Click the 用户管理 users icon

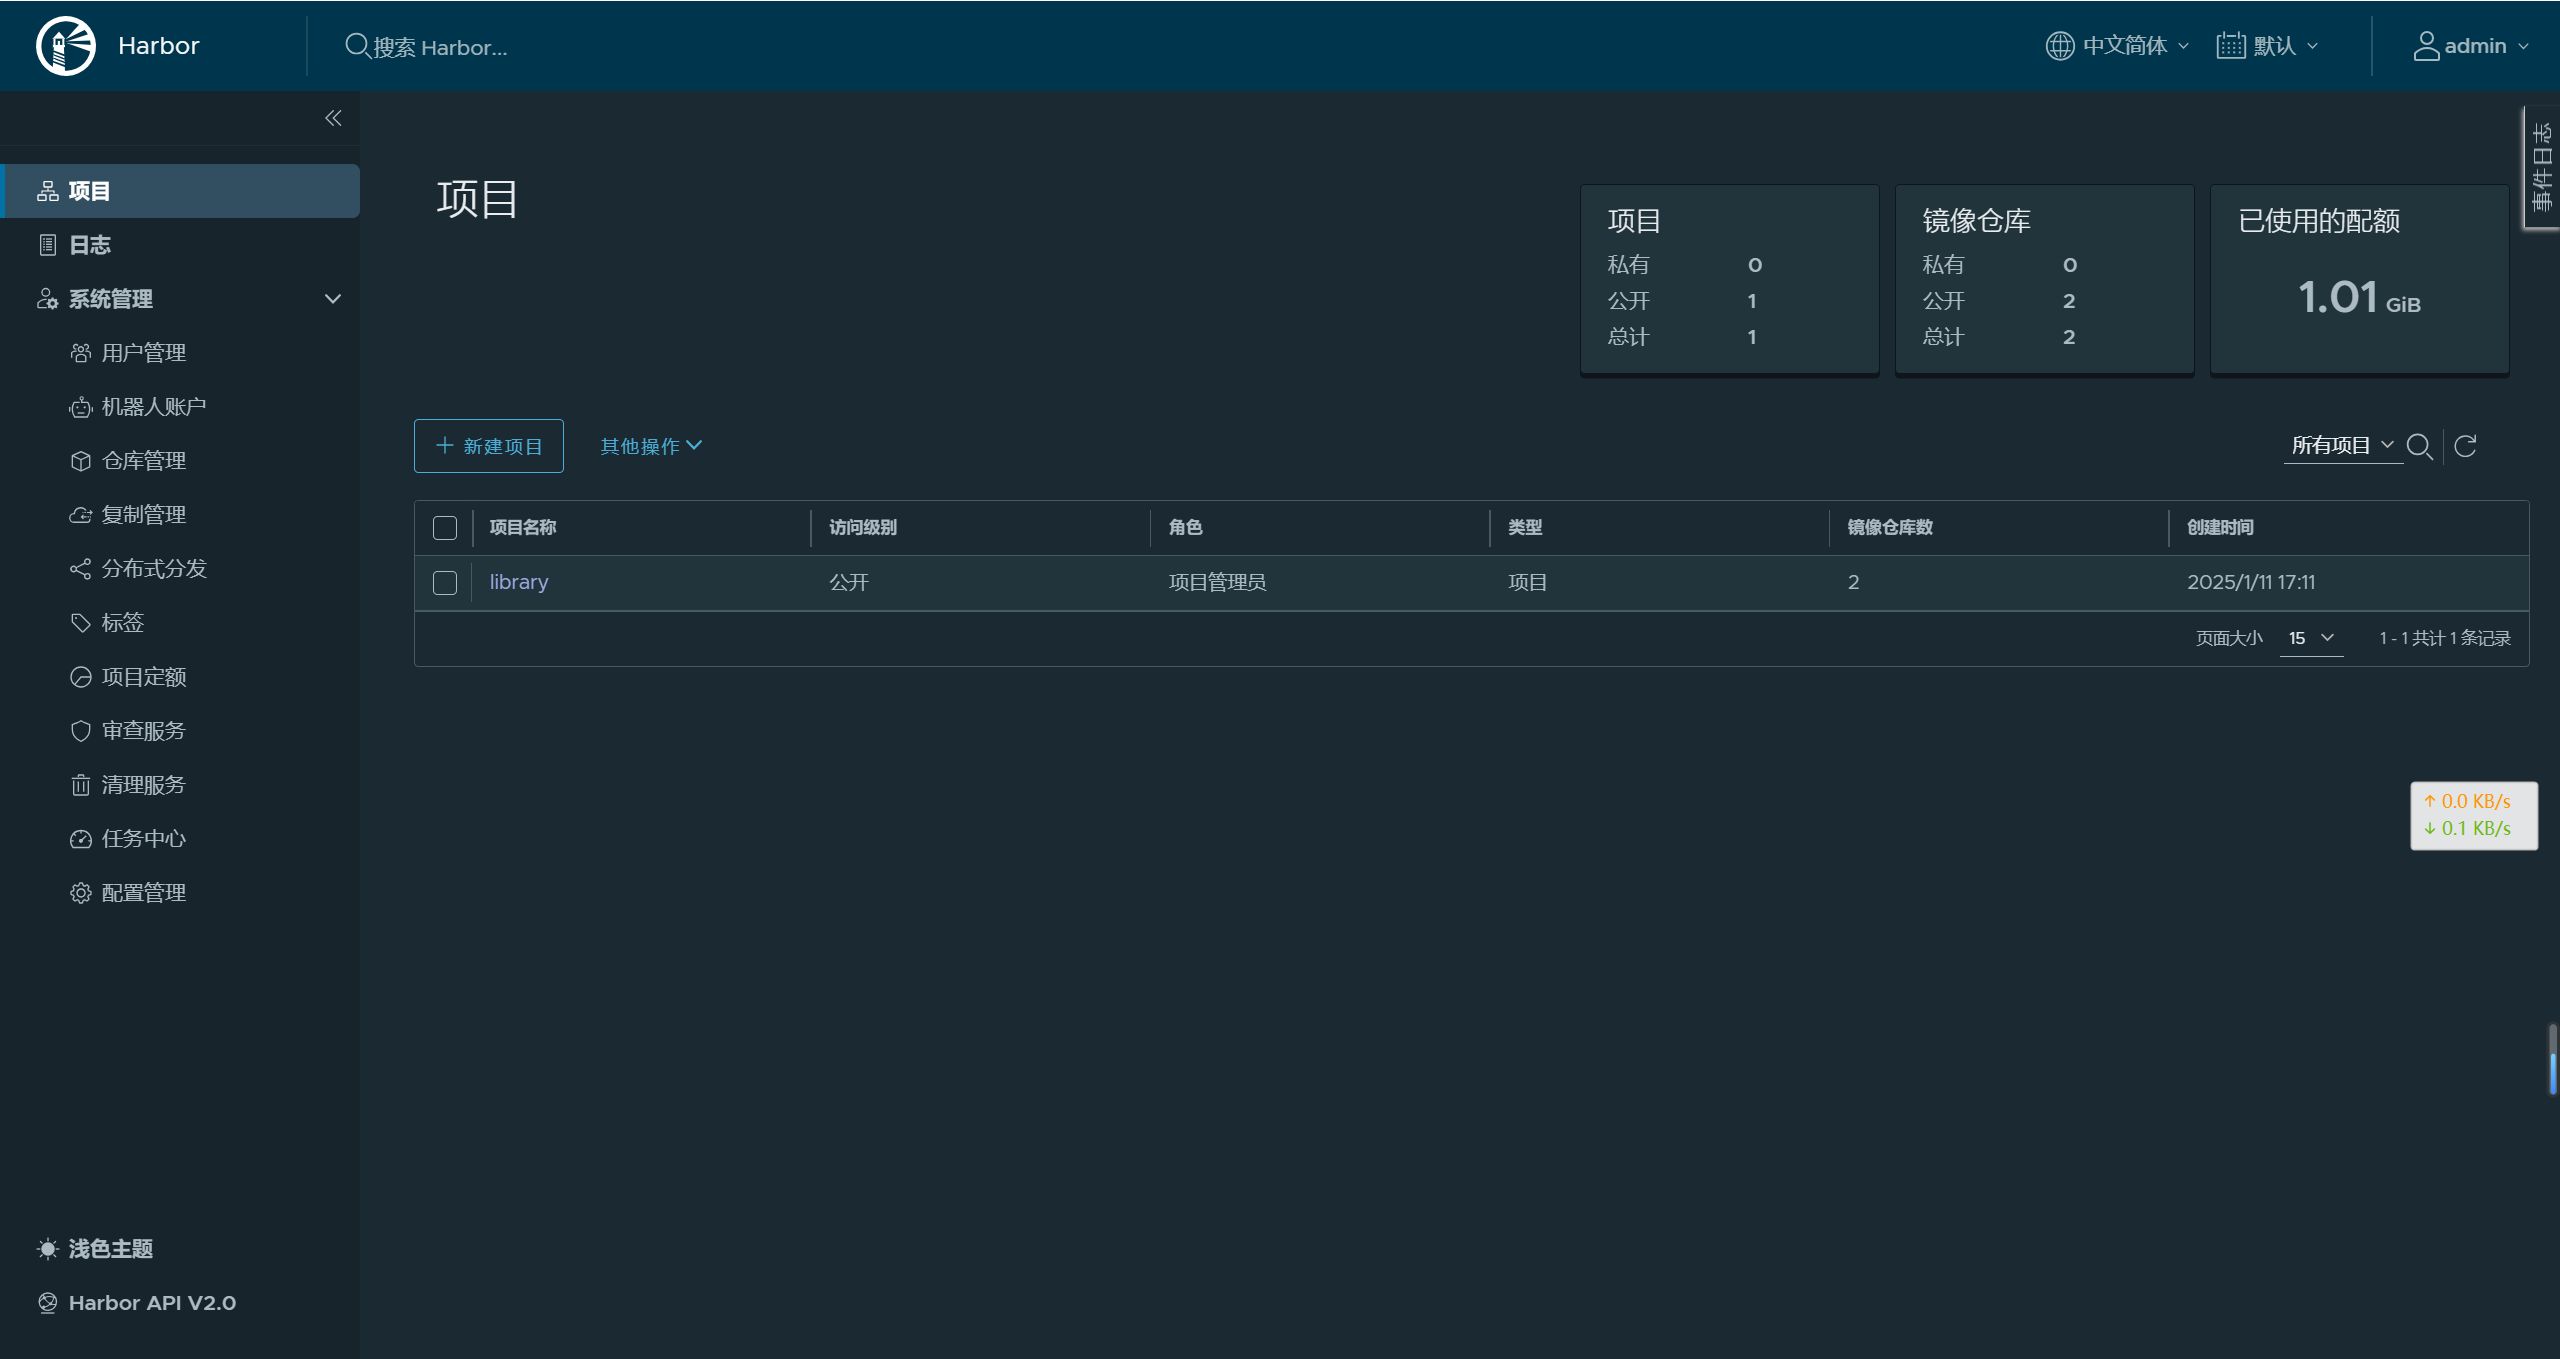81,353
